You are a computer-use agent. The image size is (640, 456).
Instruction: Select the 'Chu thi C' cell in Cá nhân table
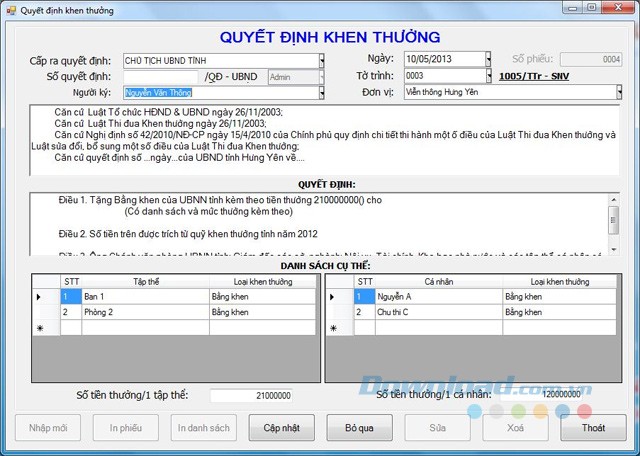pos(439,312)
